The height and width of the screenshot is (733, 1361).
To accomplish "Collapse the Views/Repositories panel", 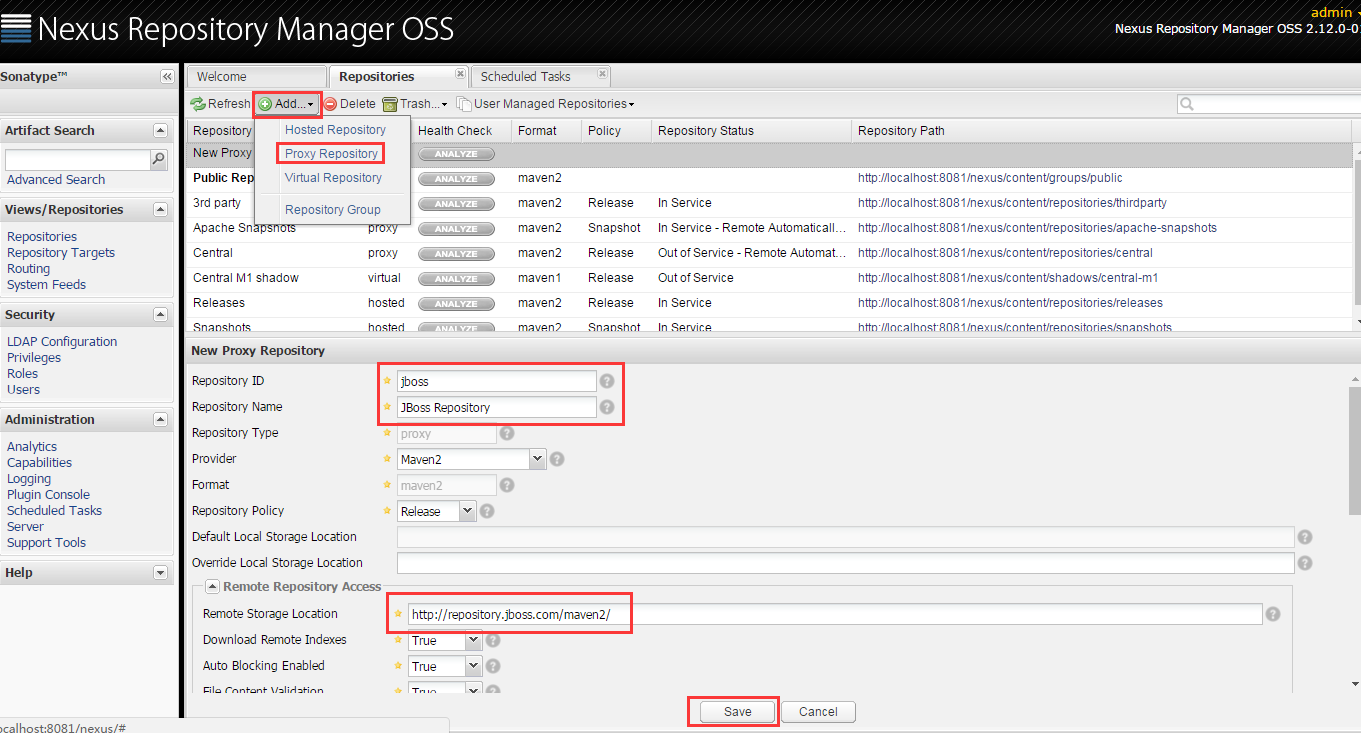I will (160, 210).
